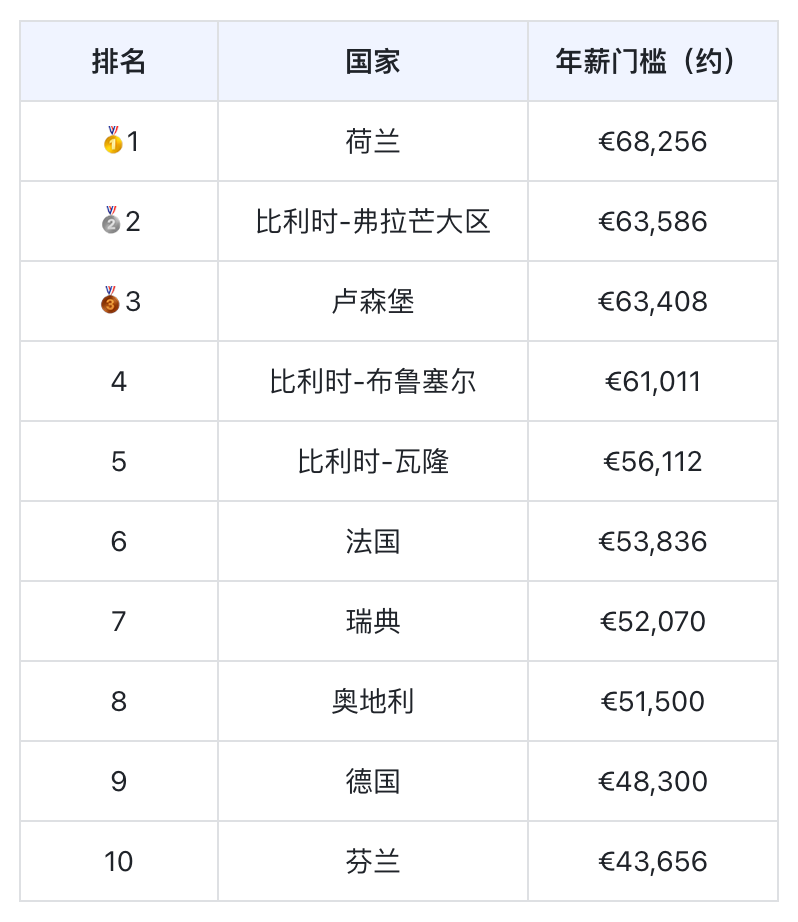Click the 国家 column header

(x=373, y=62)
